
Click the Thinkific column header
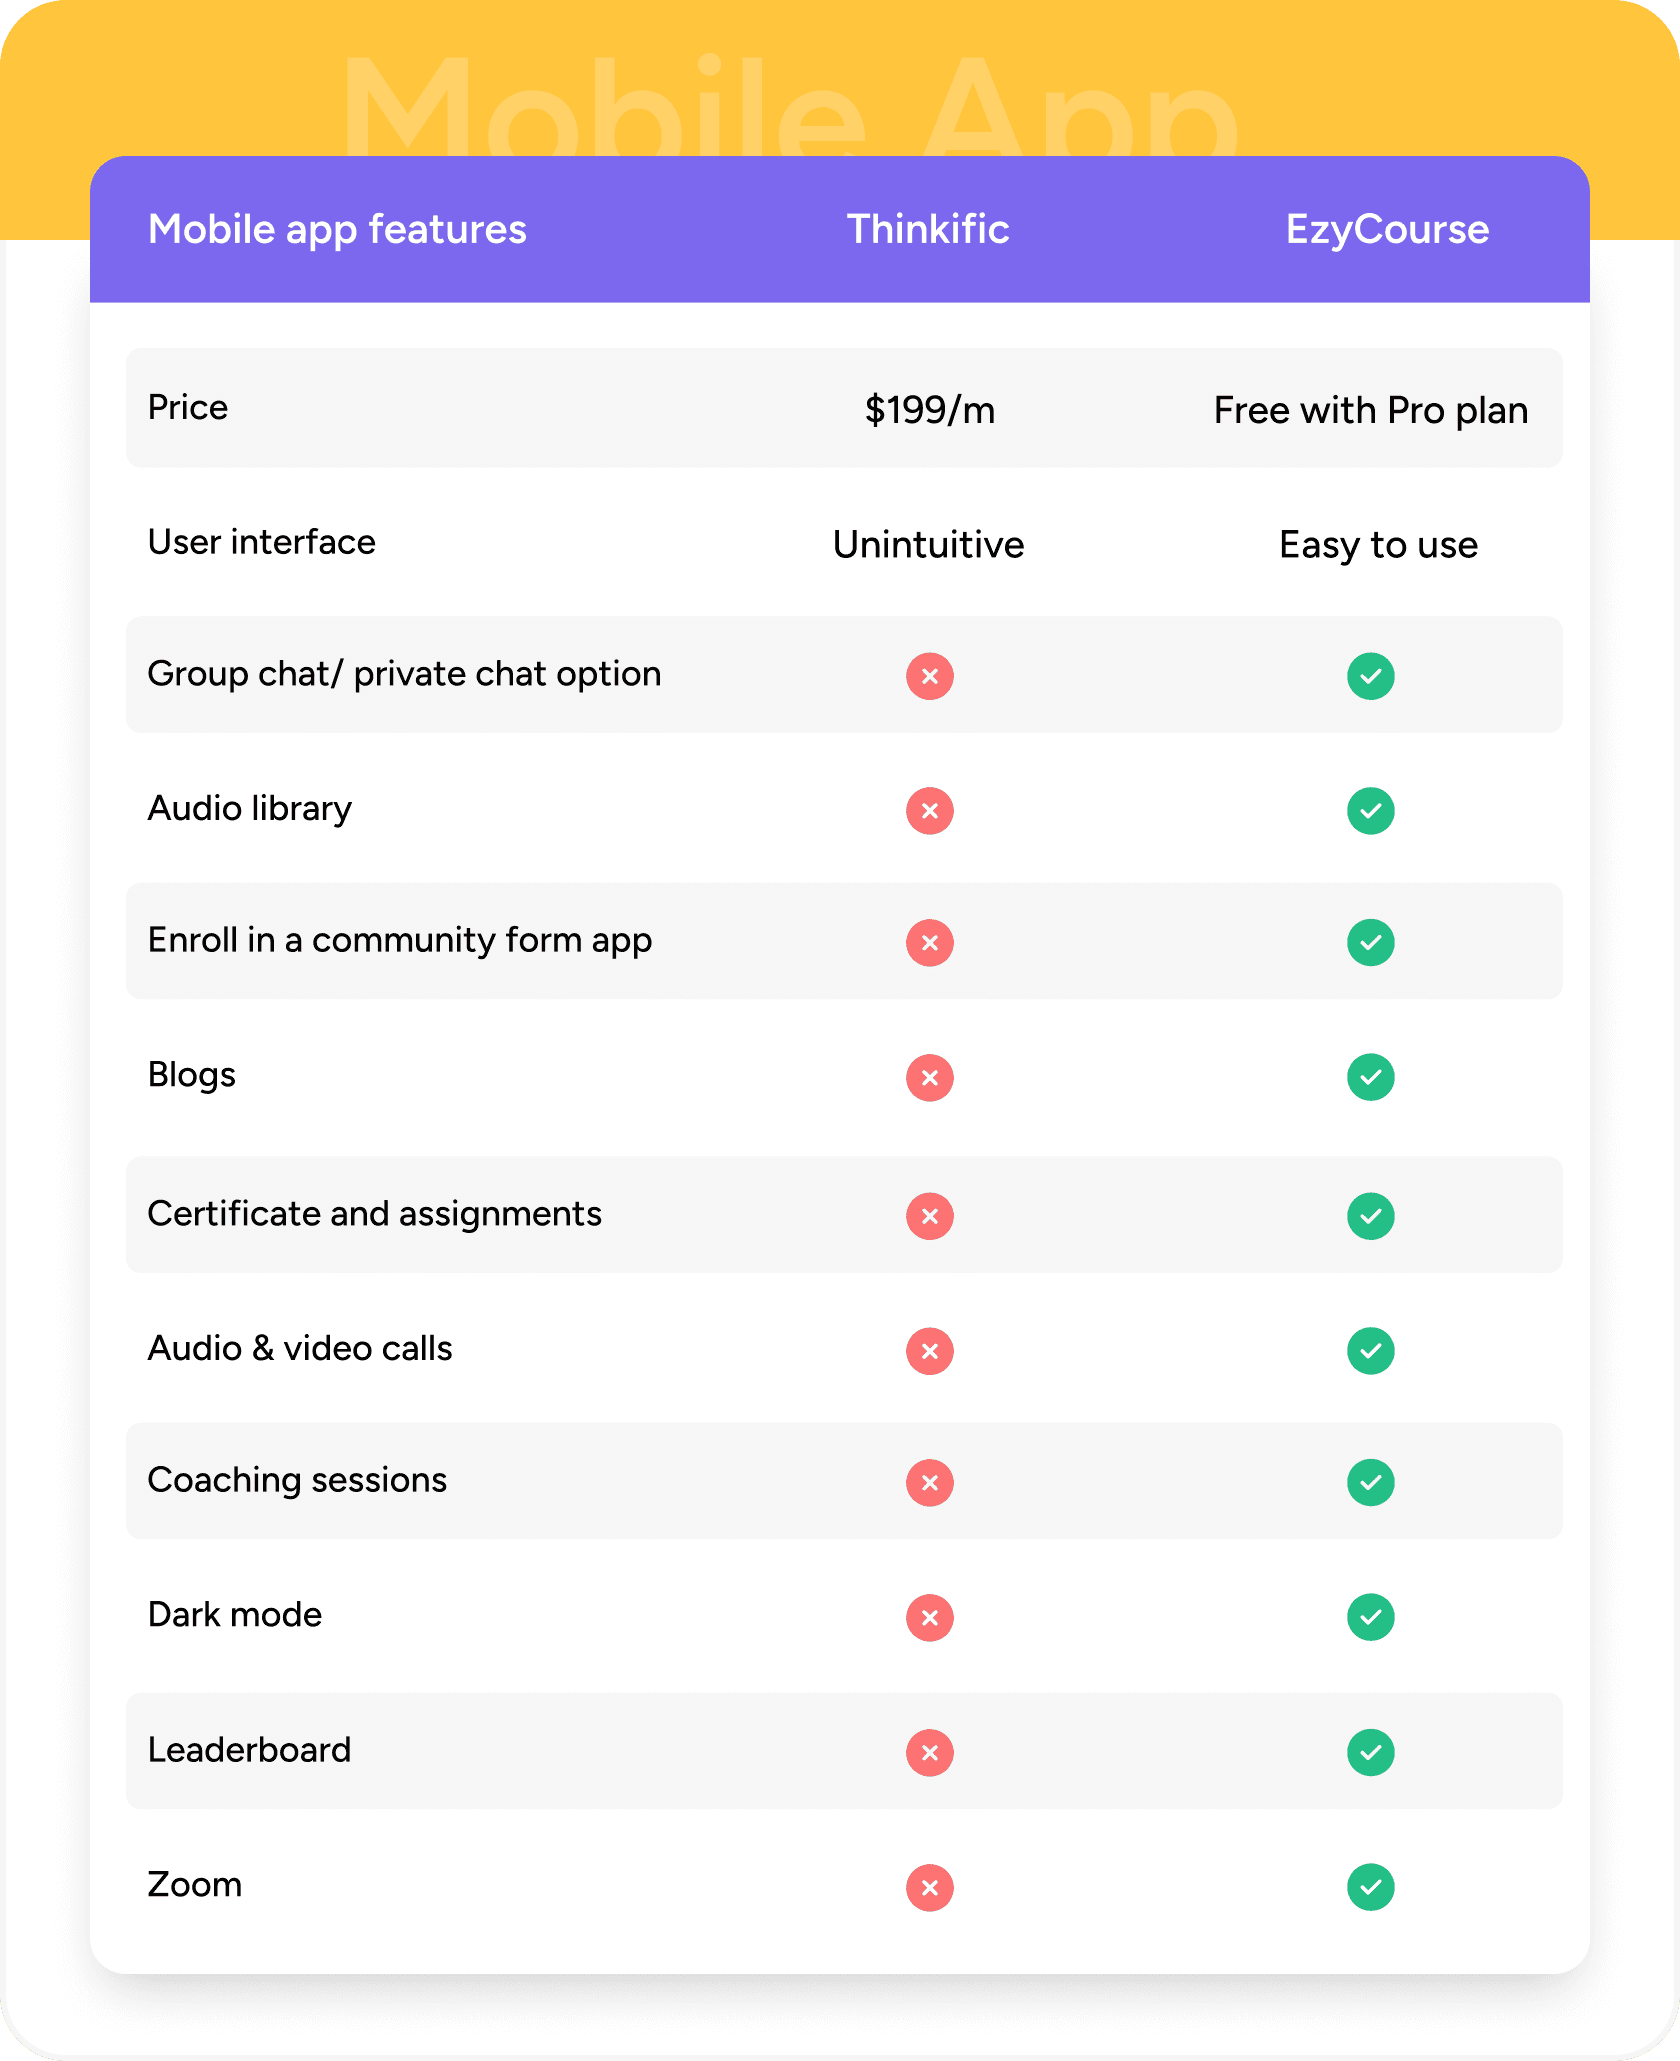(x=928, y=229)
